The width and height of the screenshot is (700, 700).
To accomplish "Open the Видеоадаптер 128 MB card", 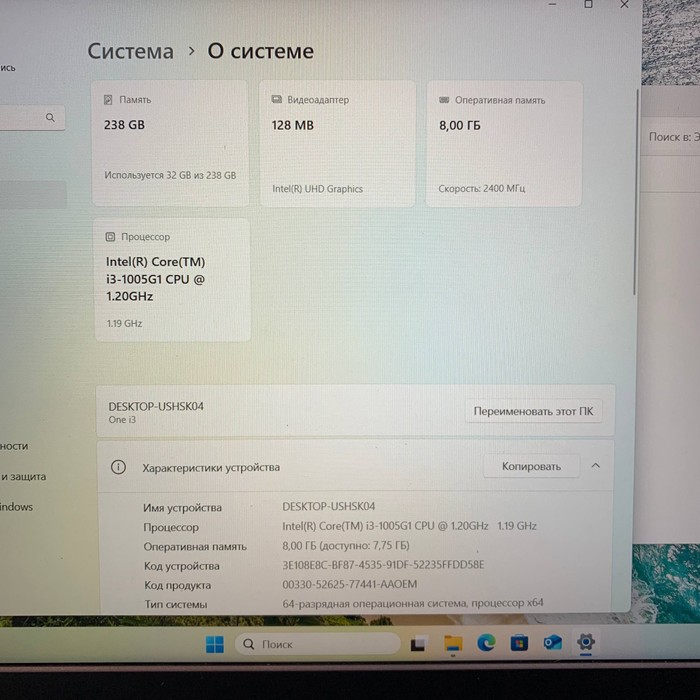I will [338, 144].
